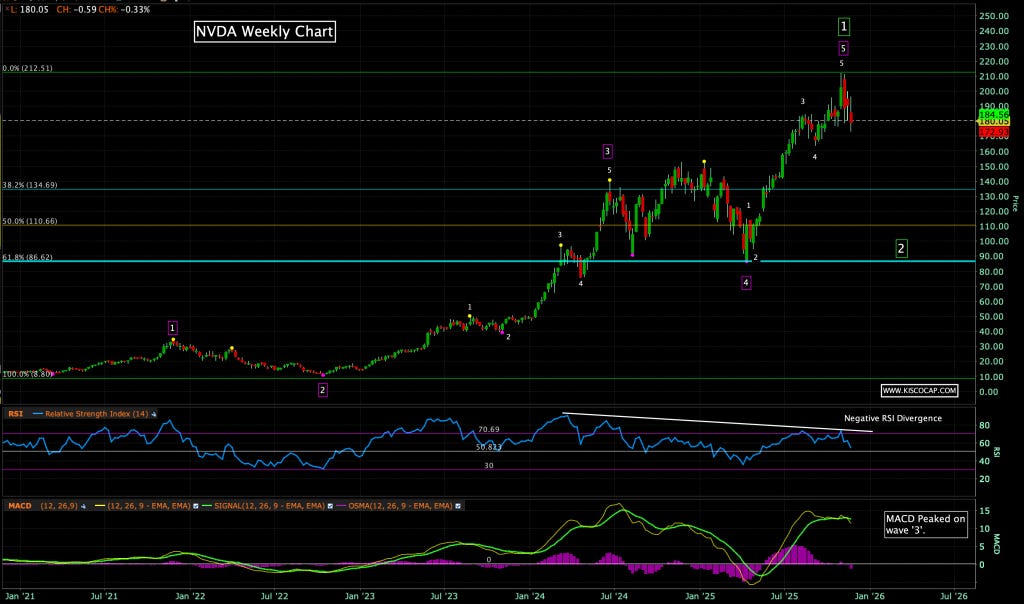Uncheck the SIGNAL(12, 26, 9) checkbox

[x=332, y=505]
